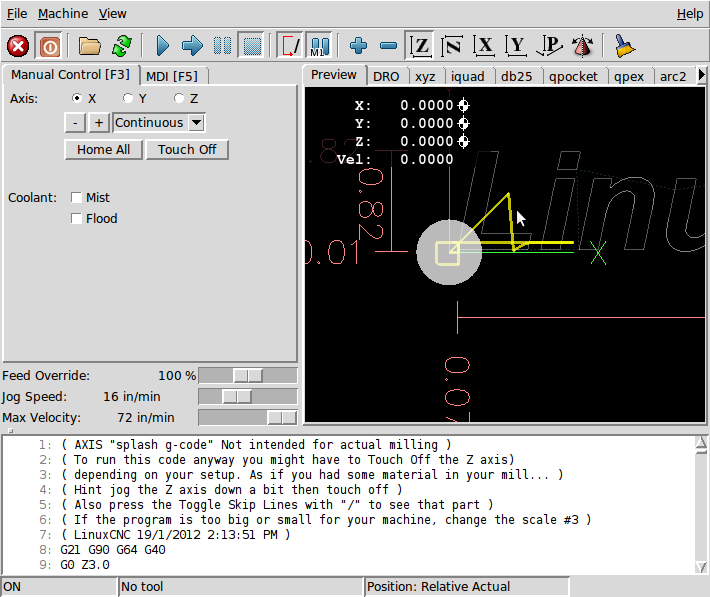
Task: Toggle machine power icon
Action: (48, 46)
